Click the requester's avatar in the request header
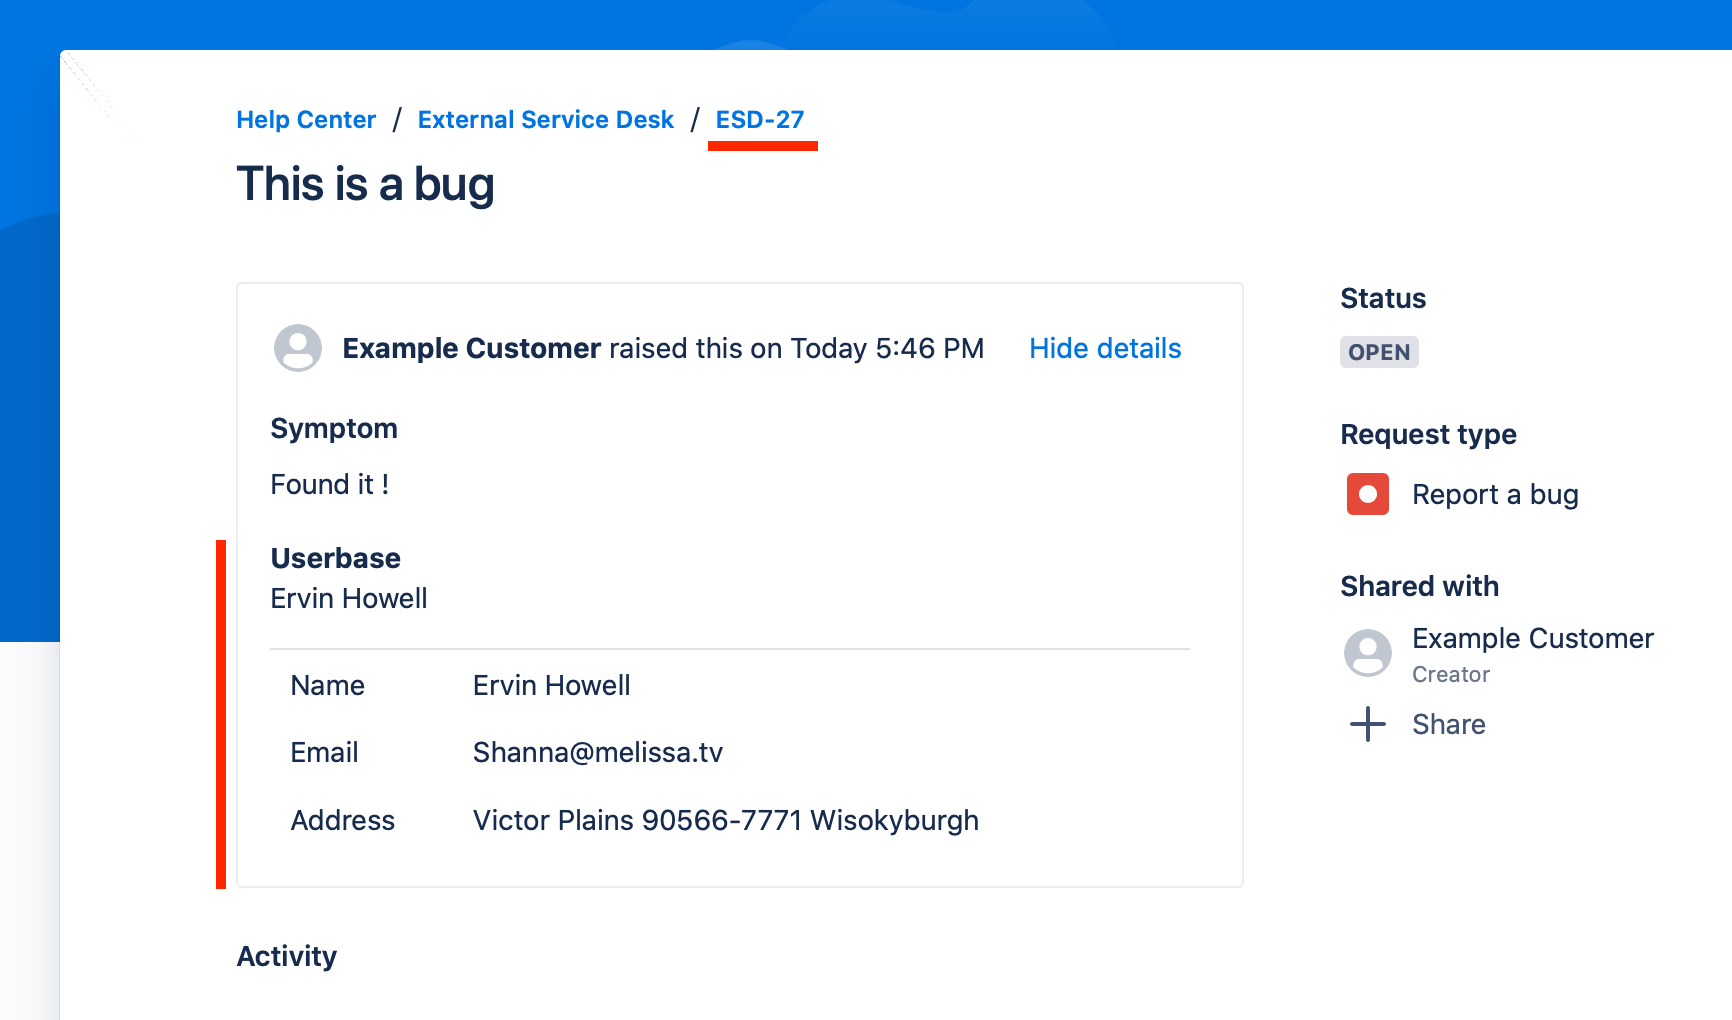Image resolution: width=1732 pixels, height=1020 pixels. coord(297,348)
